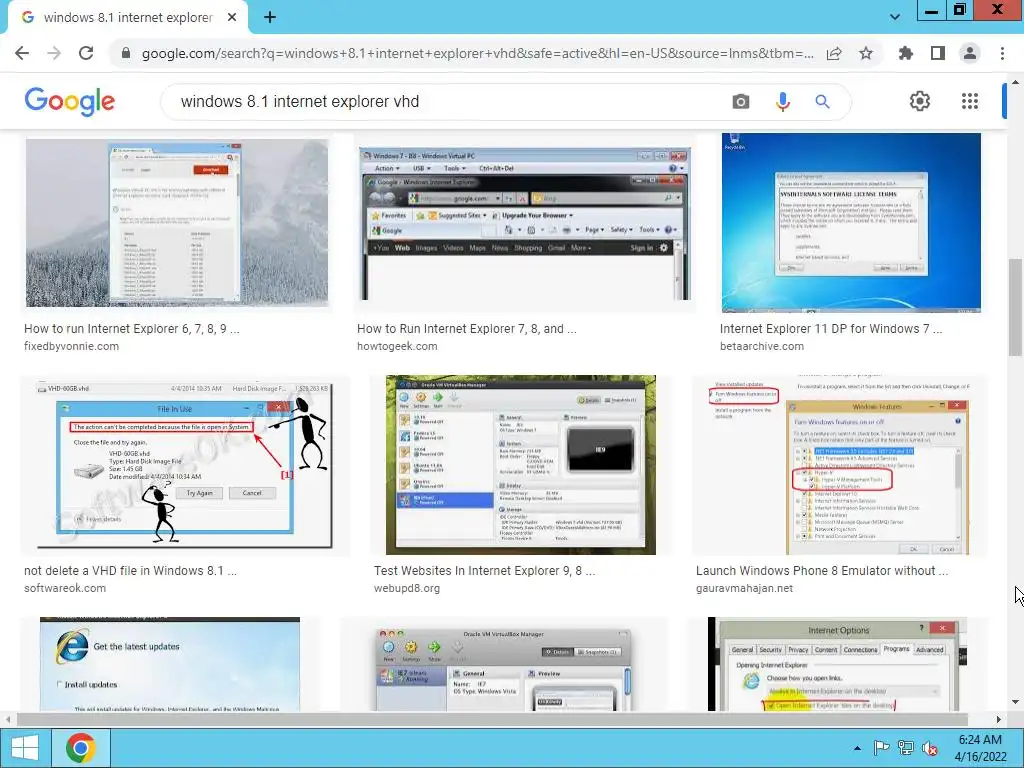Click the horizontal scrollbar right arrow
Screen dimensions: 1024x768
[x=999, y=719]
